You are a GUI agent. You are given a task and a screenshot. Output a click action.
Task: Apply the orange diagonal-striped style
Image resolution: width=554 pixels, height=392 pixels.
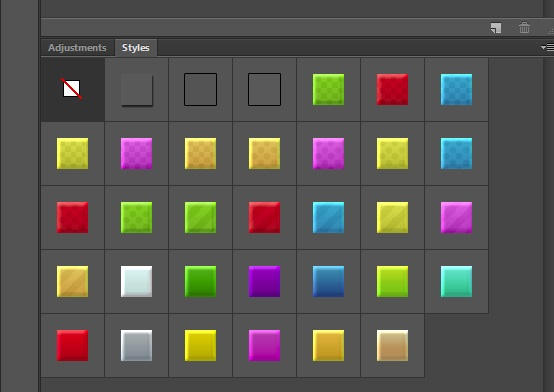point(72,281)
